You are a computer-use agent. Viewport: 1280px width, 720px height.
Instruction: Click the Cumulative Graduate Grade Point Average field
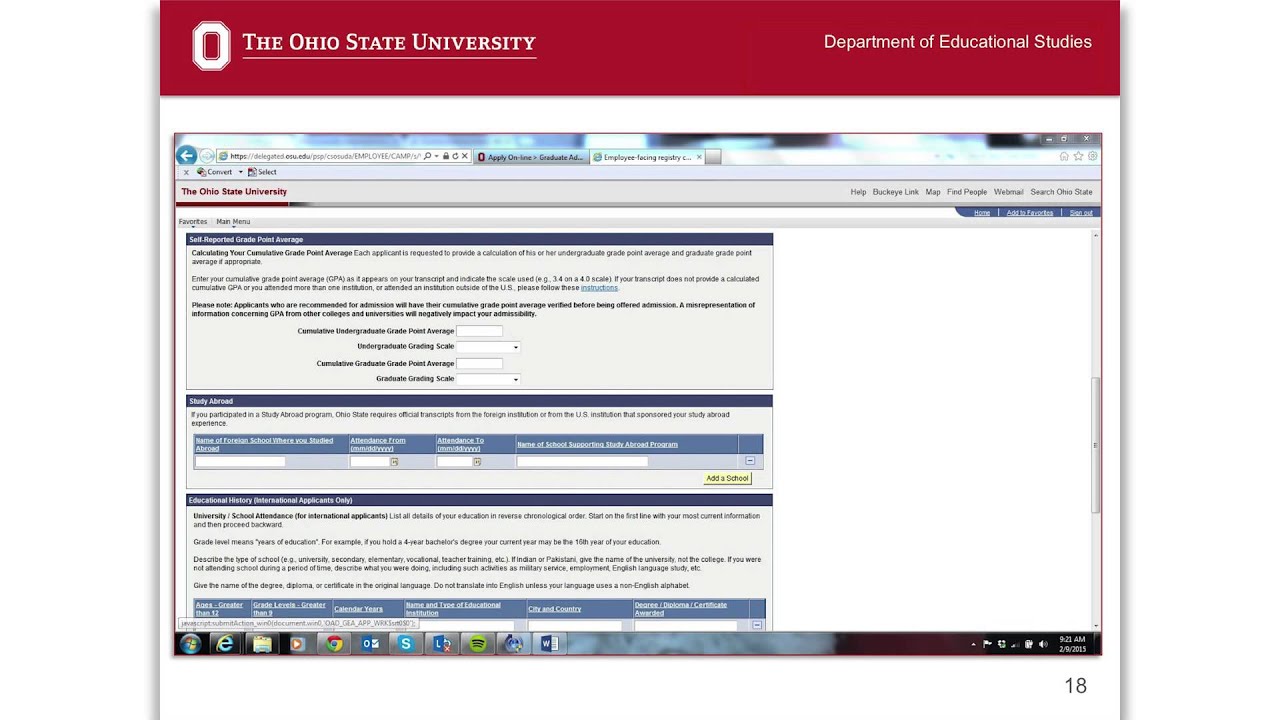click(x=479, y=364)
